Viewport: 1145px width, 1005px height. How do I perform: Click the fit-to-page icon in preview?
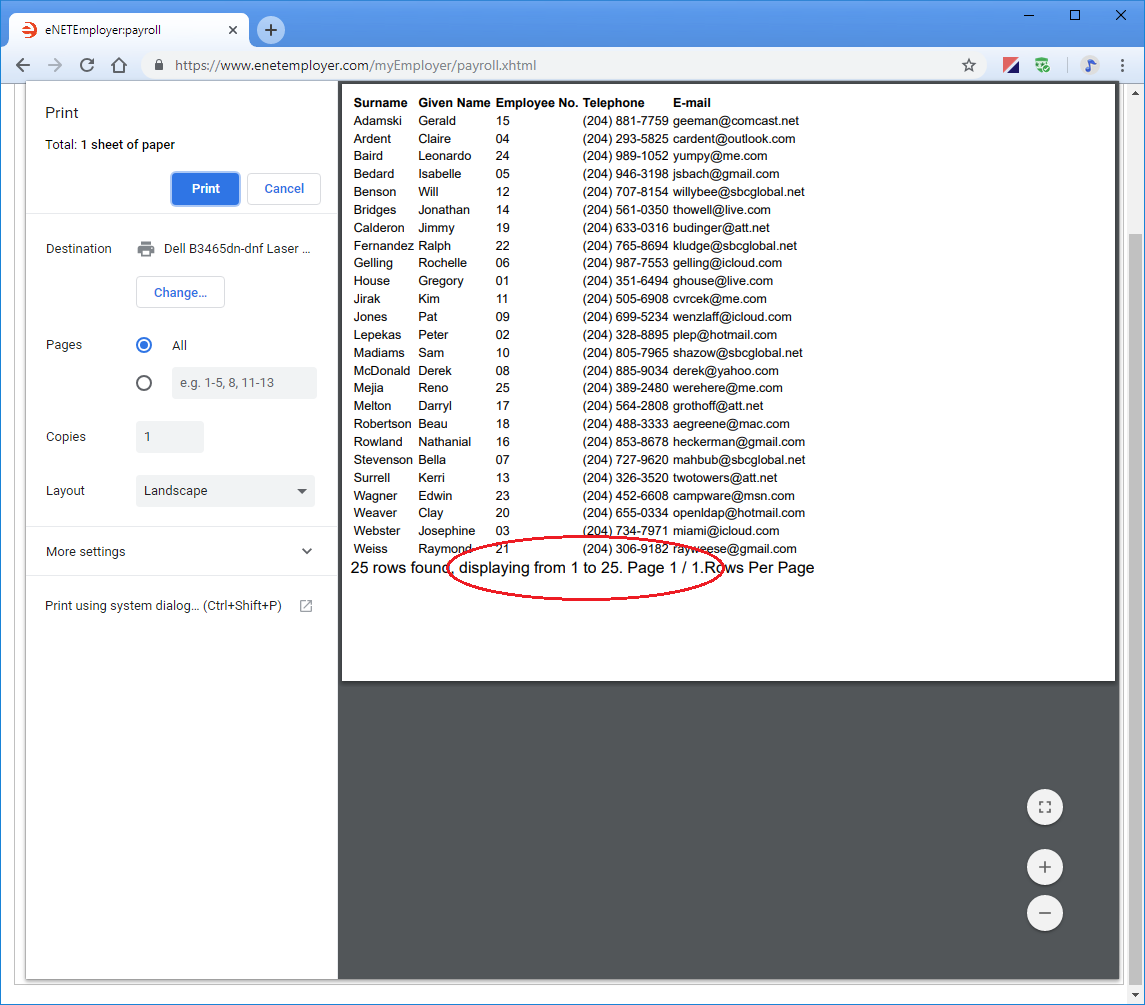1044,807
